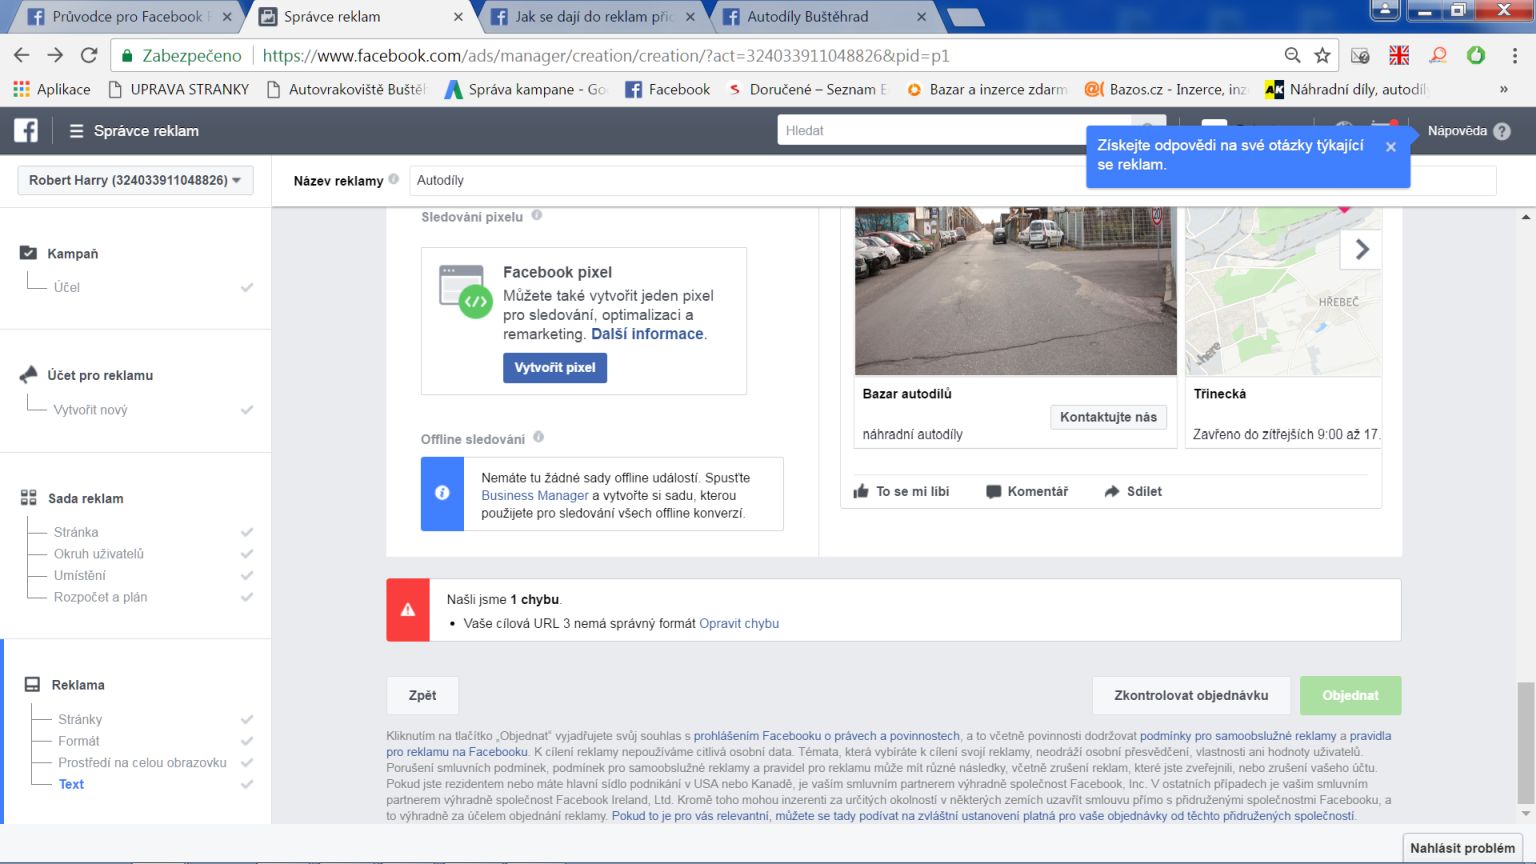This screenshot has width=1536, height=864.
Task: Go to the Text step in the sidebar
Action: (71, 784)
